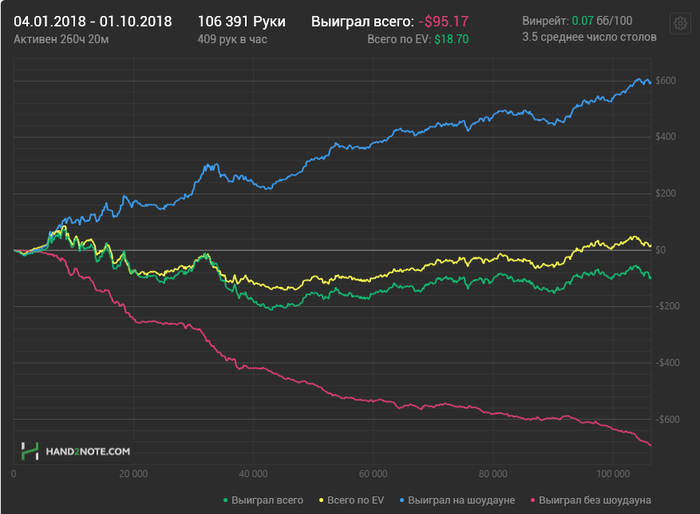Click the $400 y-axis label
The height and width of the screenshot is (514, 700).
[x=666, y=137]
